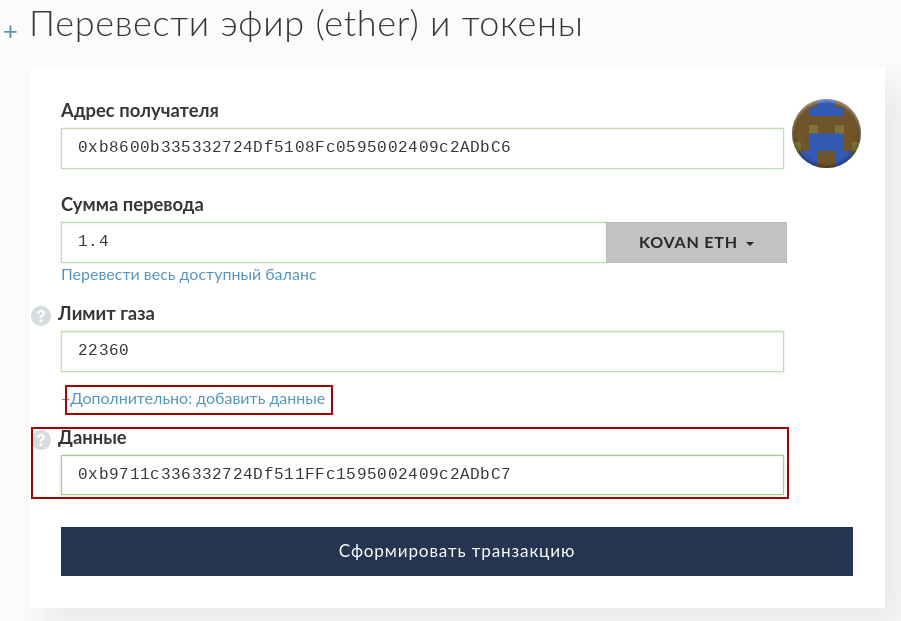Focus the Адрес получателя address field

(x=421, y=148)
